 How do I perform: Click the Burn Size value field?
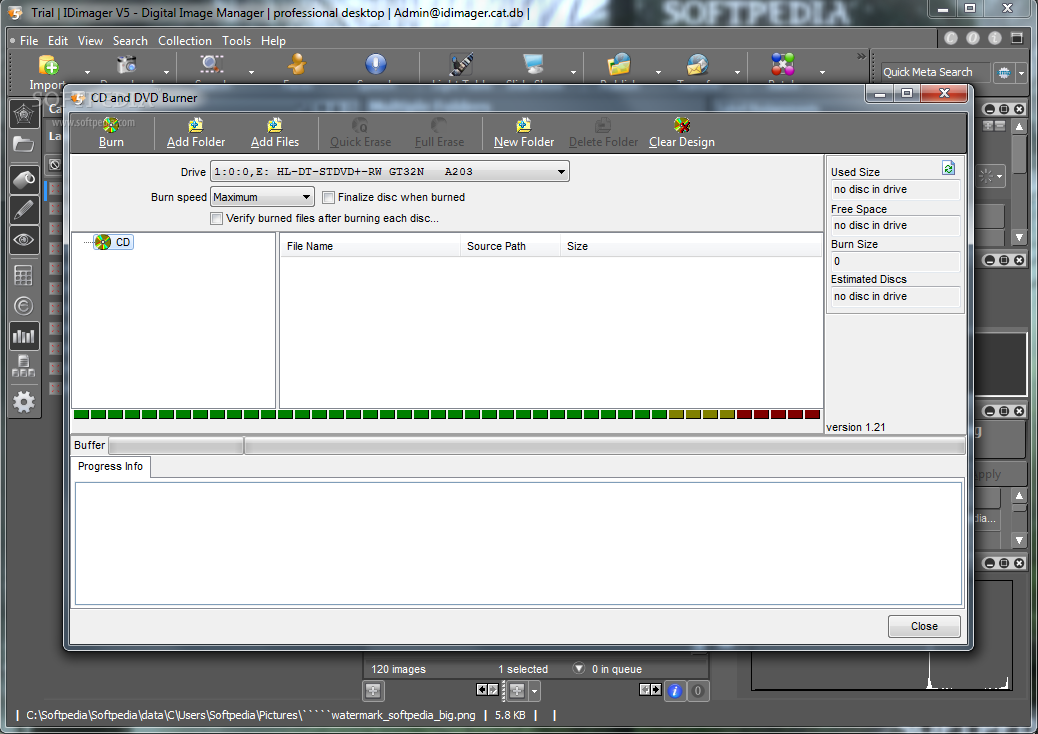(x=895, y=261)
